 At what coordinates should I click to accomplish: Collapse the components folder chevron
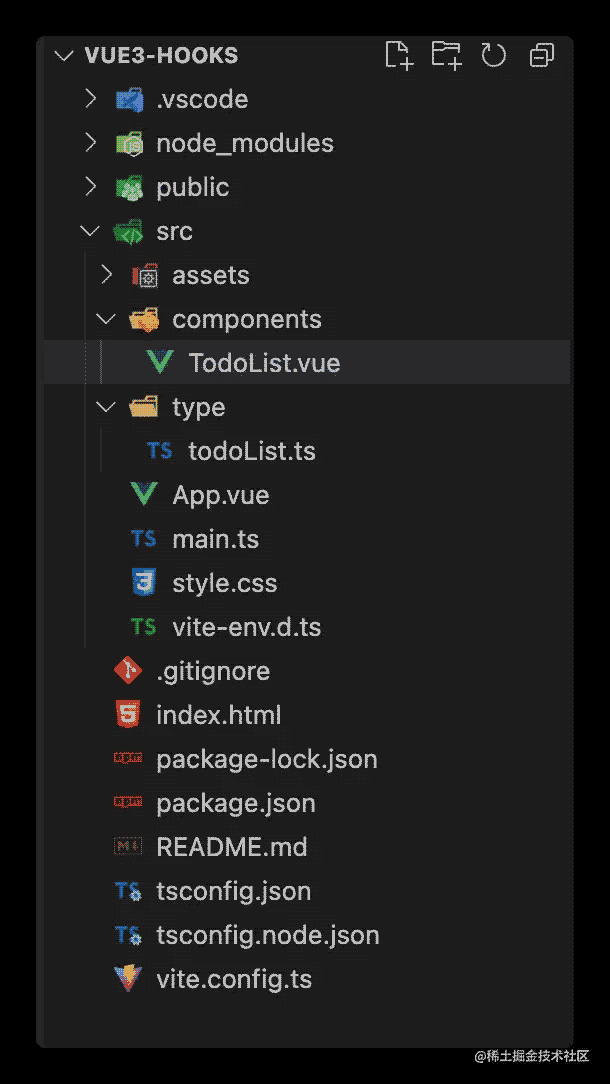pos(106,319)
